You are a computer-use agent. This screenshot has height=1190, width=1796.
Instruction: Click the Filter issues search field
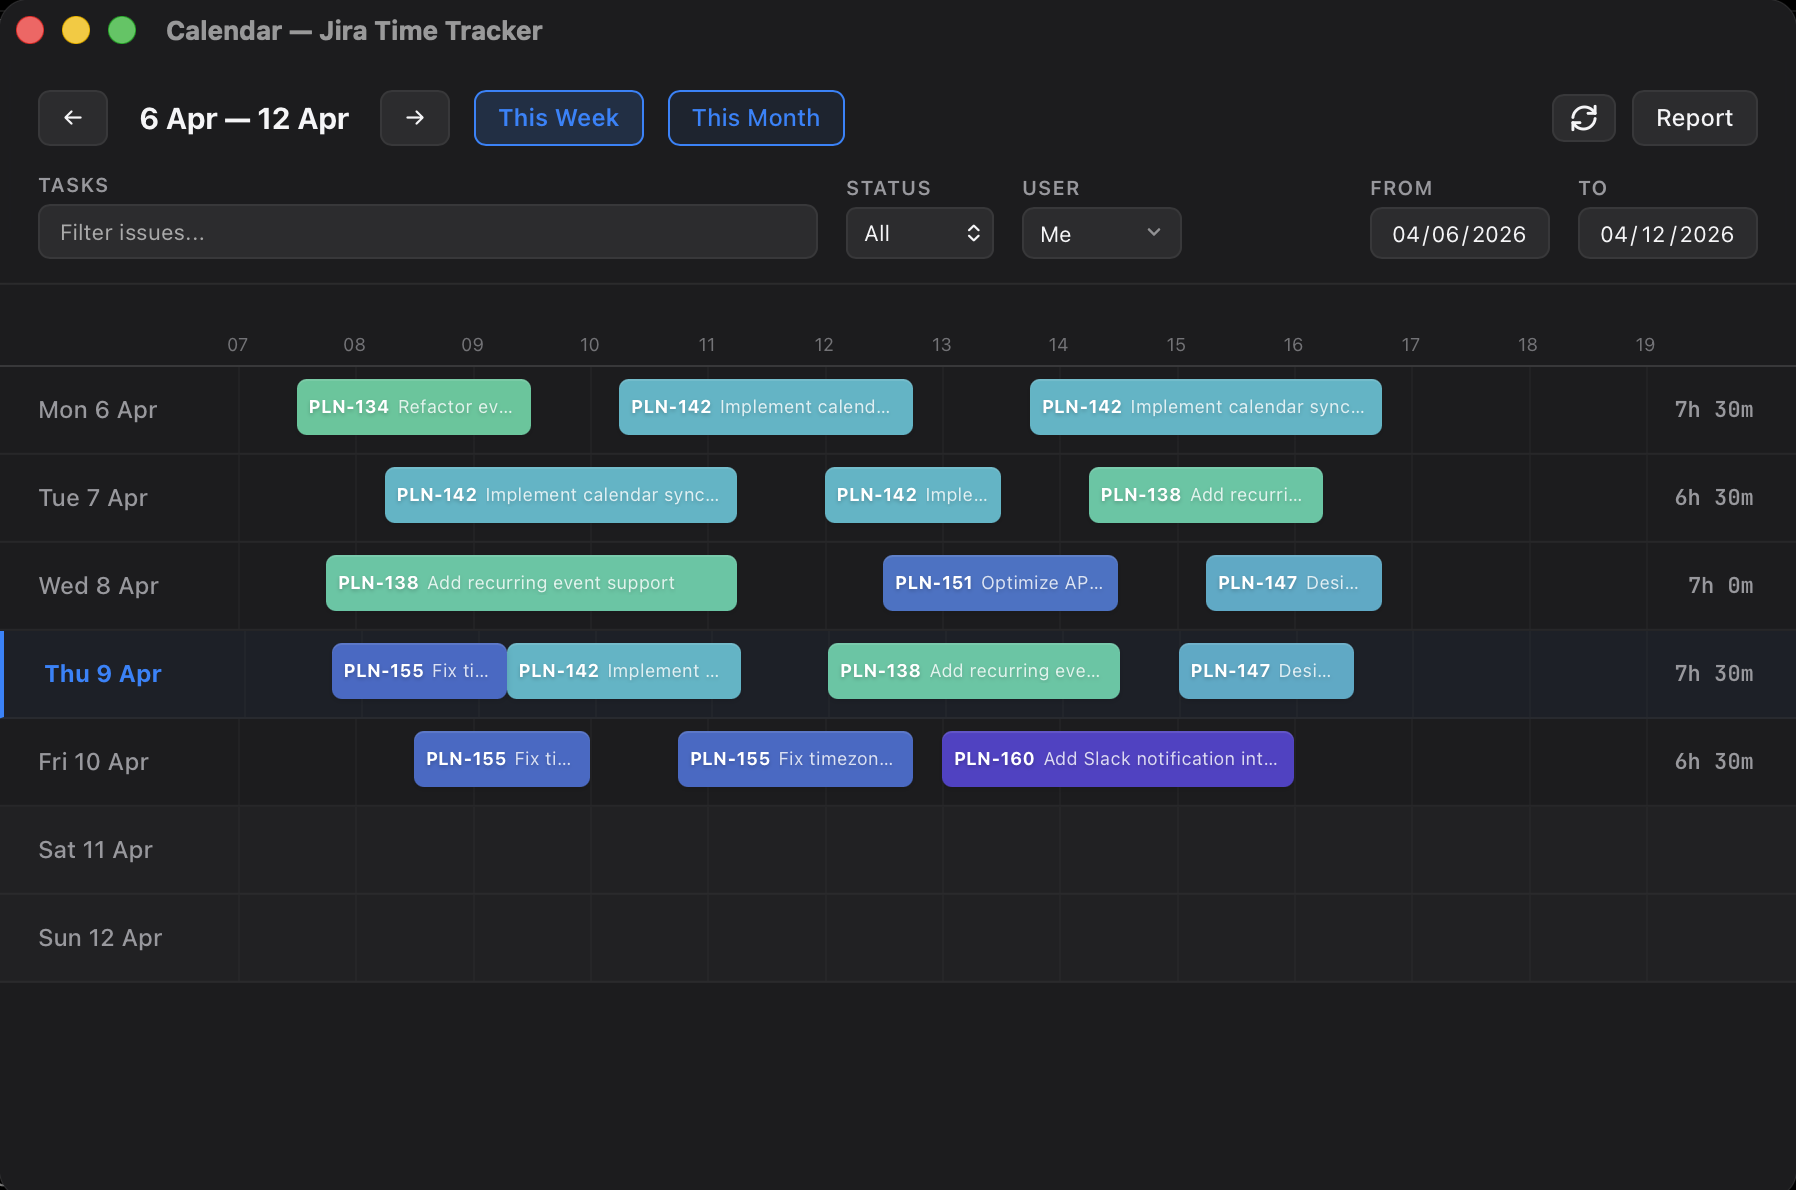427,232
